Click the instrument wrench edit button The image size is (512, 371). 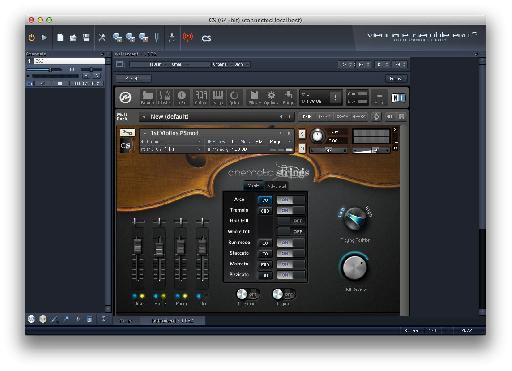pyautogui.click(x=127, y=133)
